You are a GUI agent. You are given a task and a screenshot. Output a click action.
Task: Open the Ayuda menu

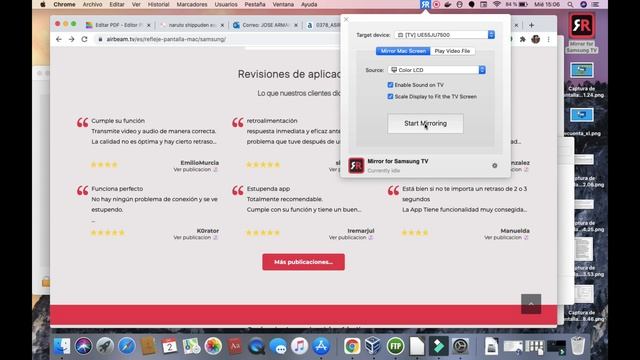(309, 4)
